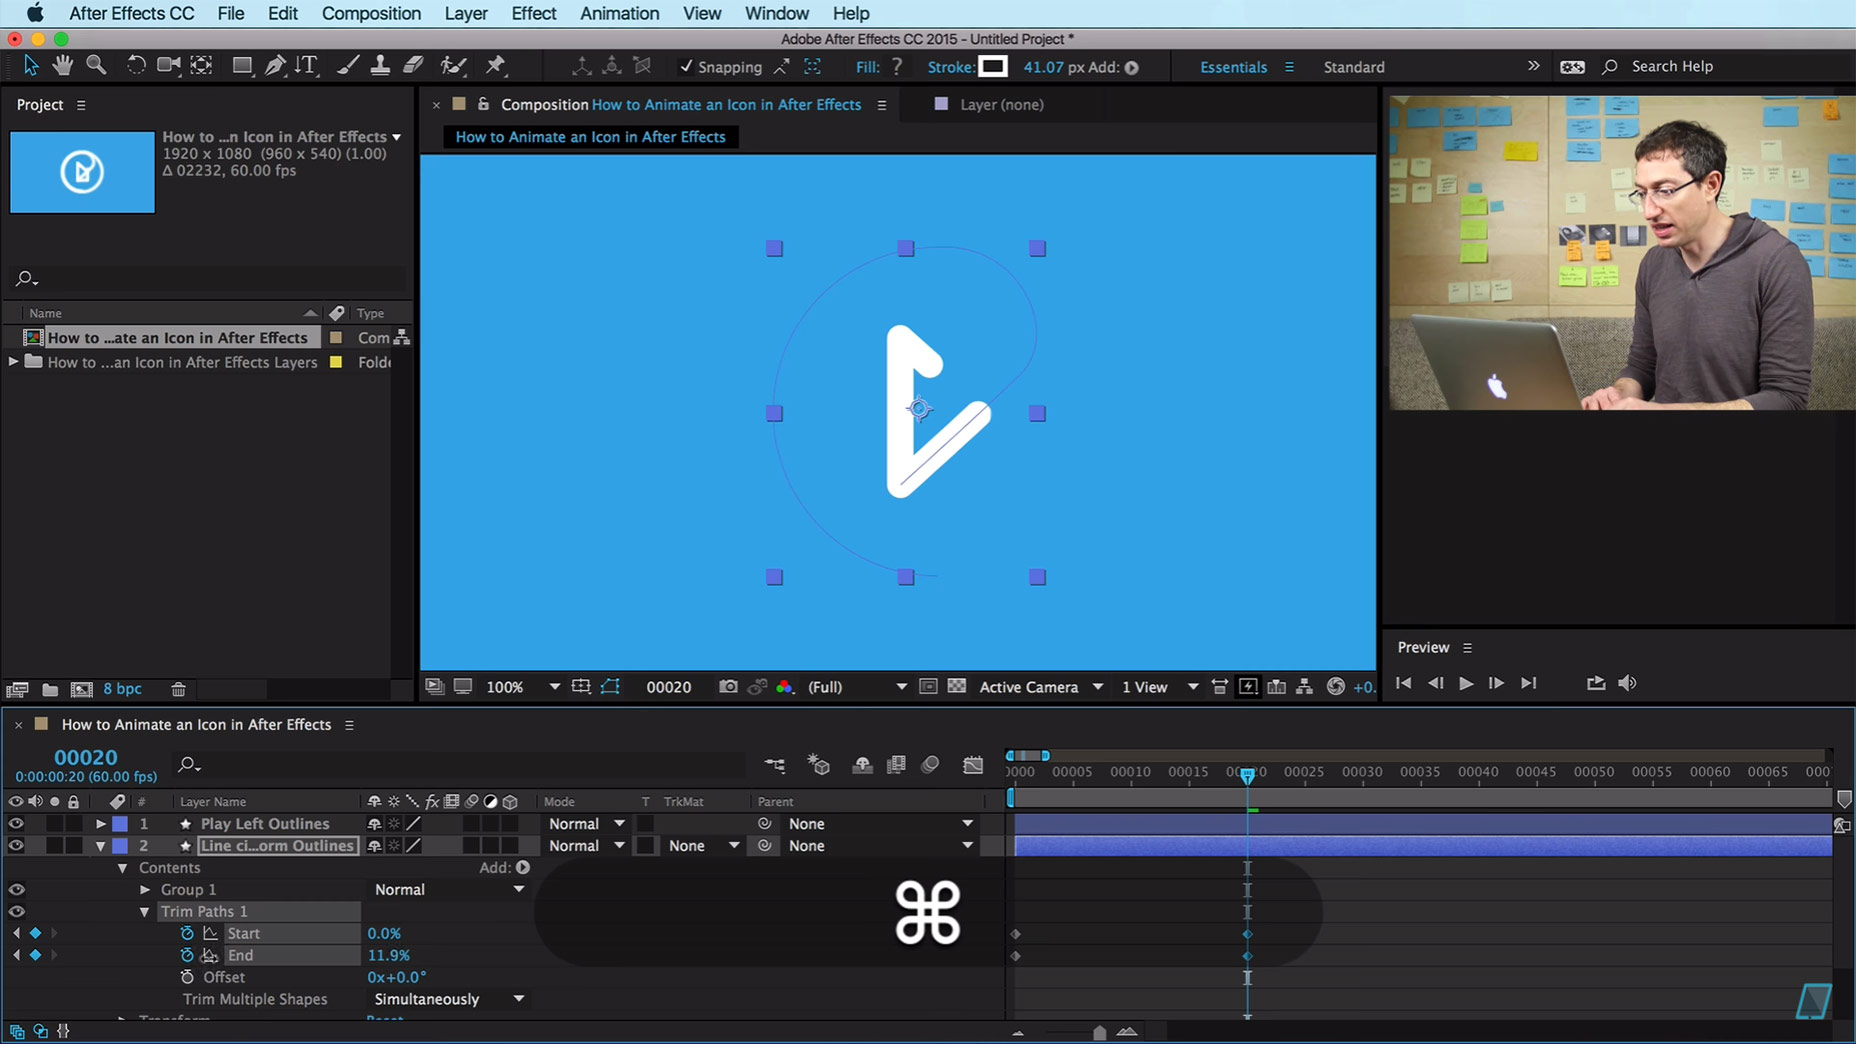Select the Type tool

306,66
